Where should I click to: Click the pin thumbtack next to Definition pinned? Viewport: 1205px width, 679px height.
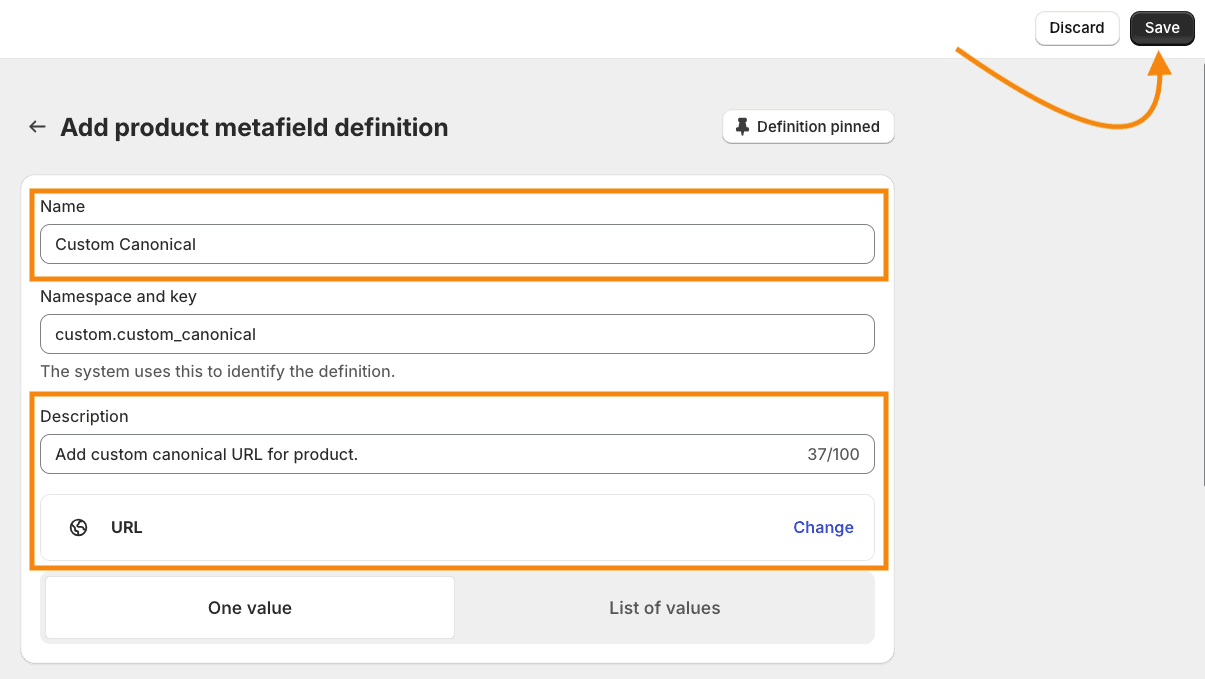point(741,126)
